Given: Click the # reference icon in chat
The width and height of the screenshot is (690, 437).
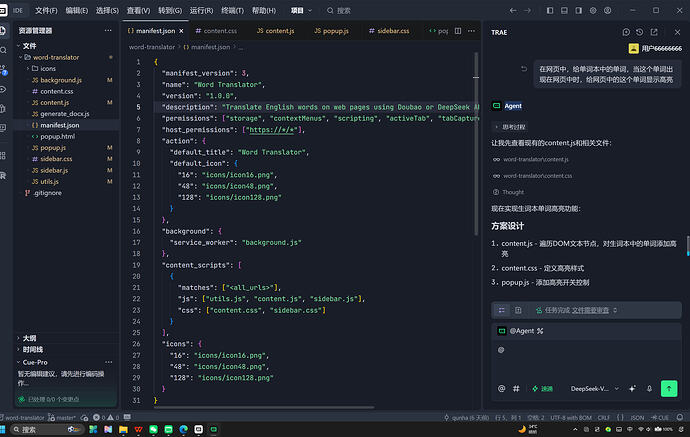Looking at the screenshot, I should point(516,389).
